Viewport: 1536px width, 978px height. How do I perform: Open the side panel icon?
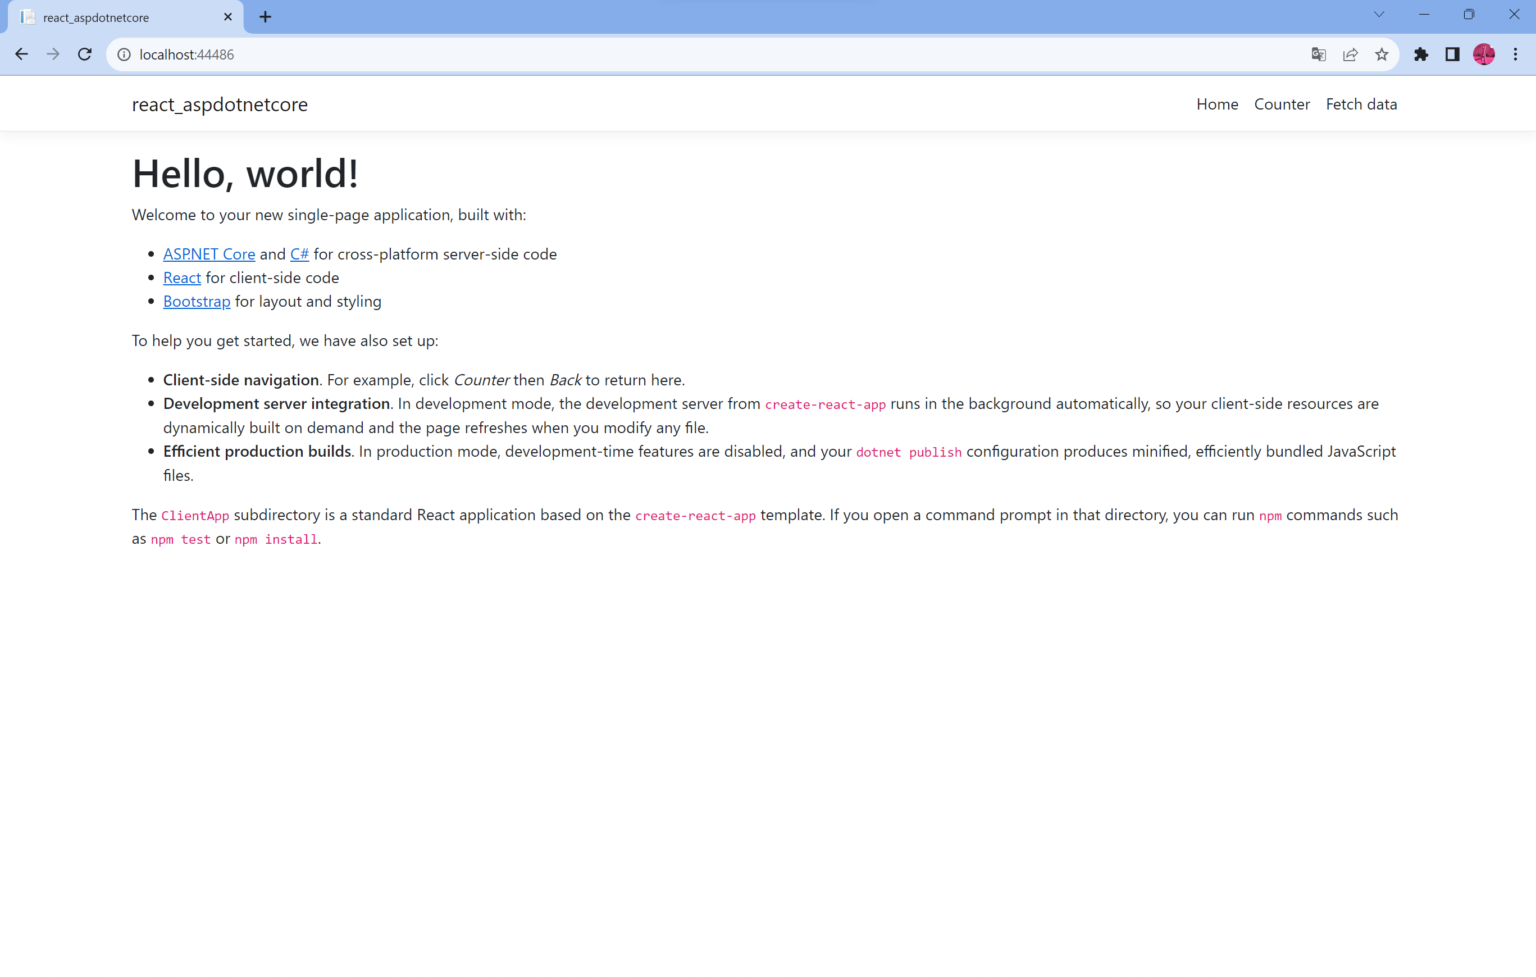pos(1452,54)
